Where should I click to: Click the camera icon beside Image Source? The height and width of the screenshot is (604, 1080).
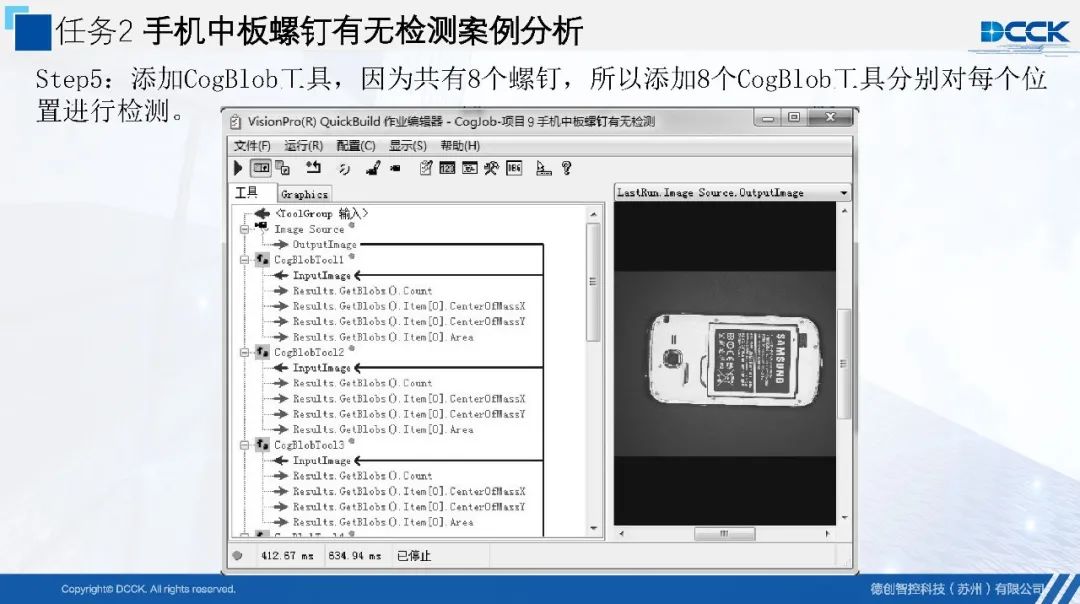(262, 227)
